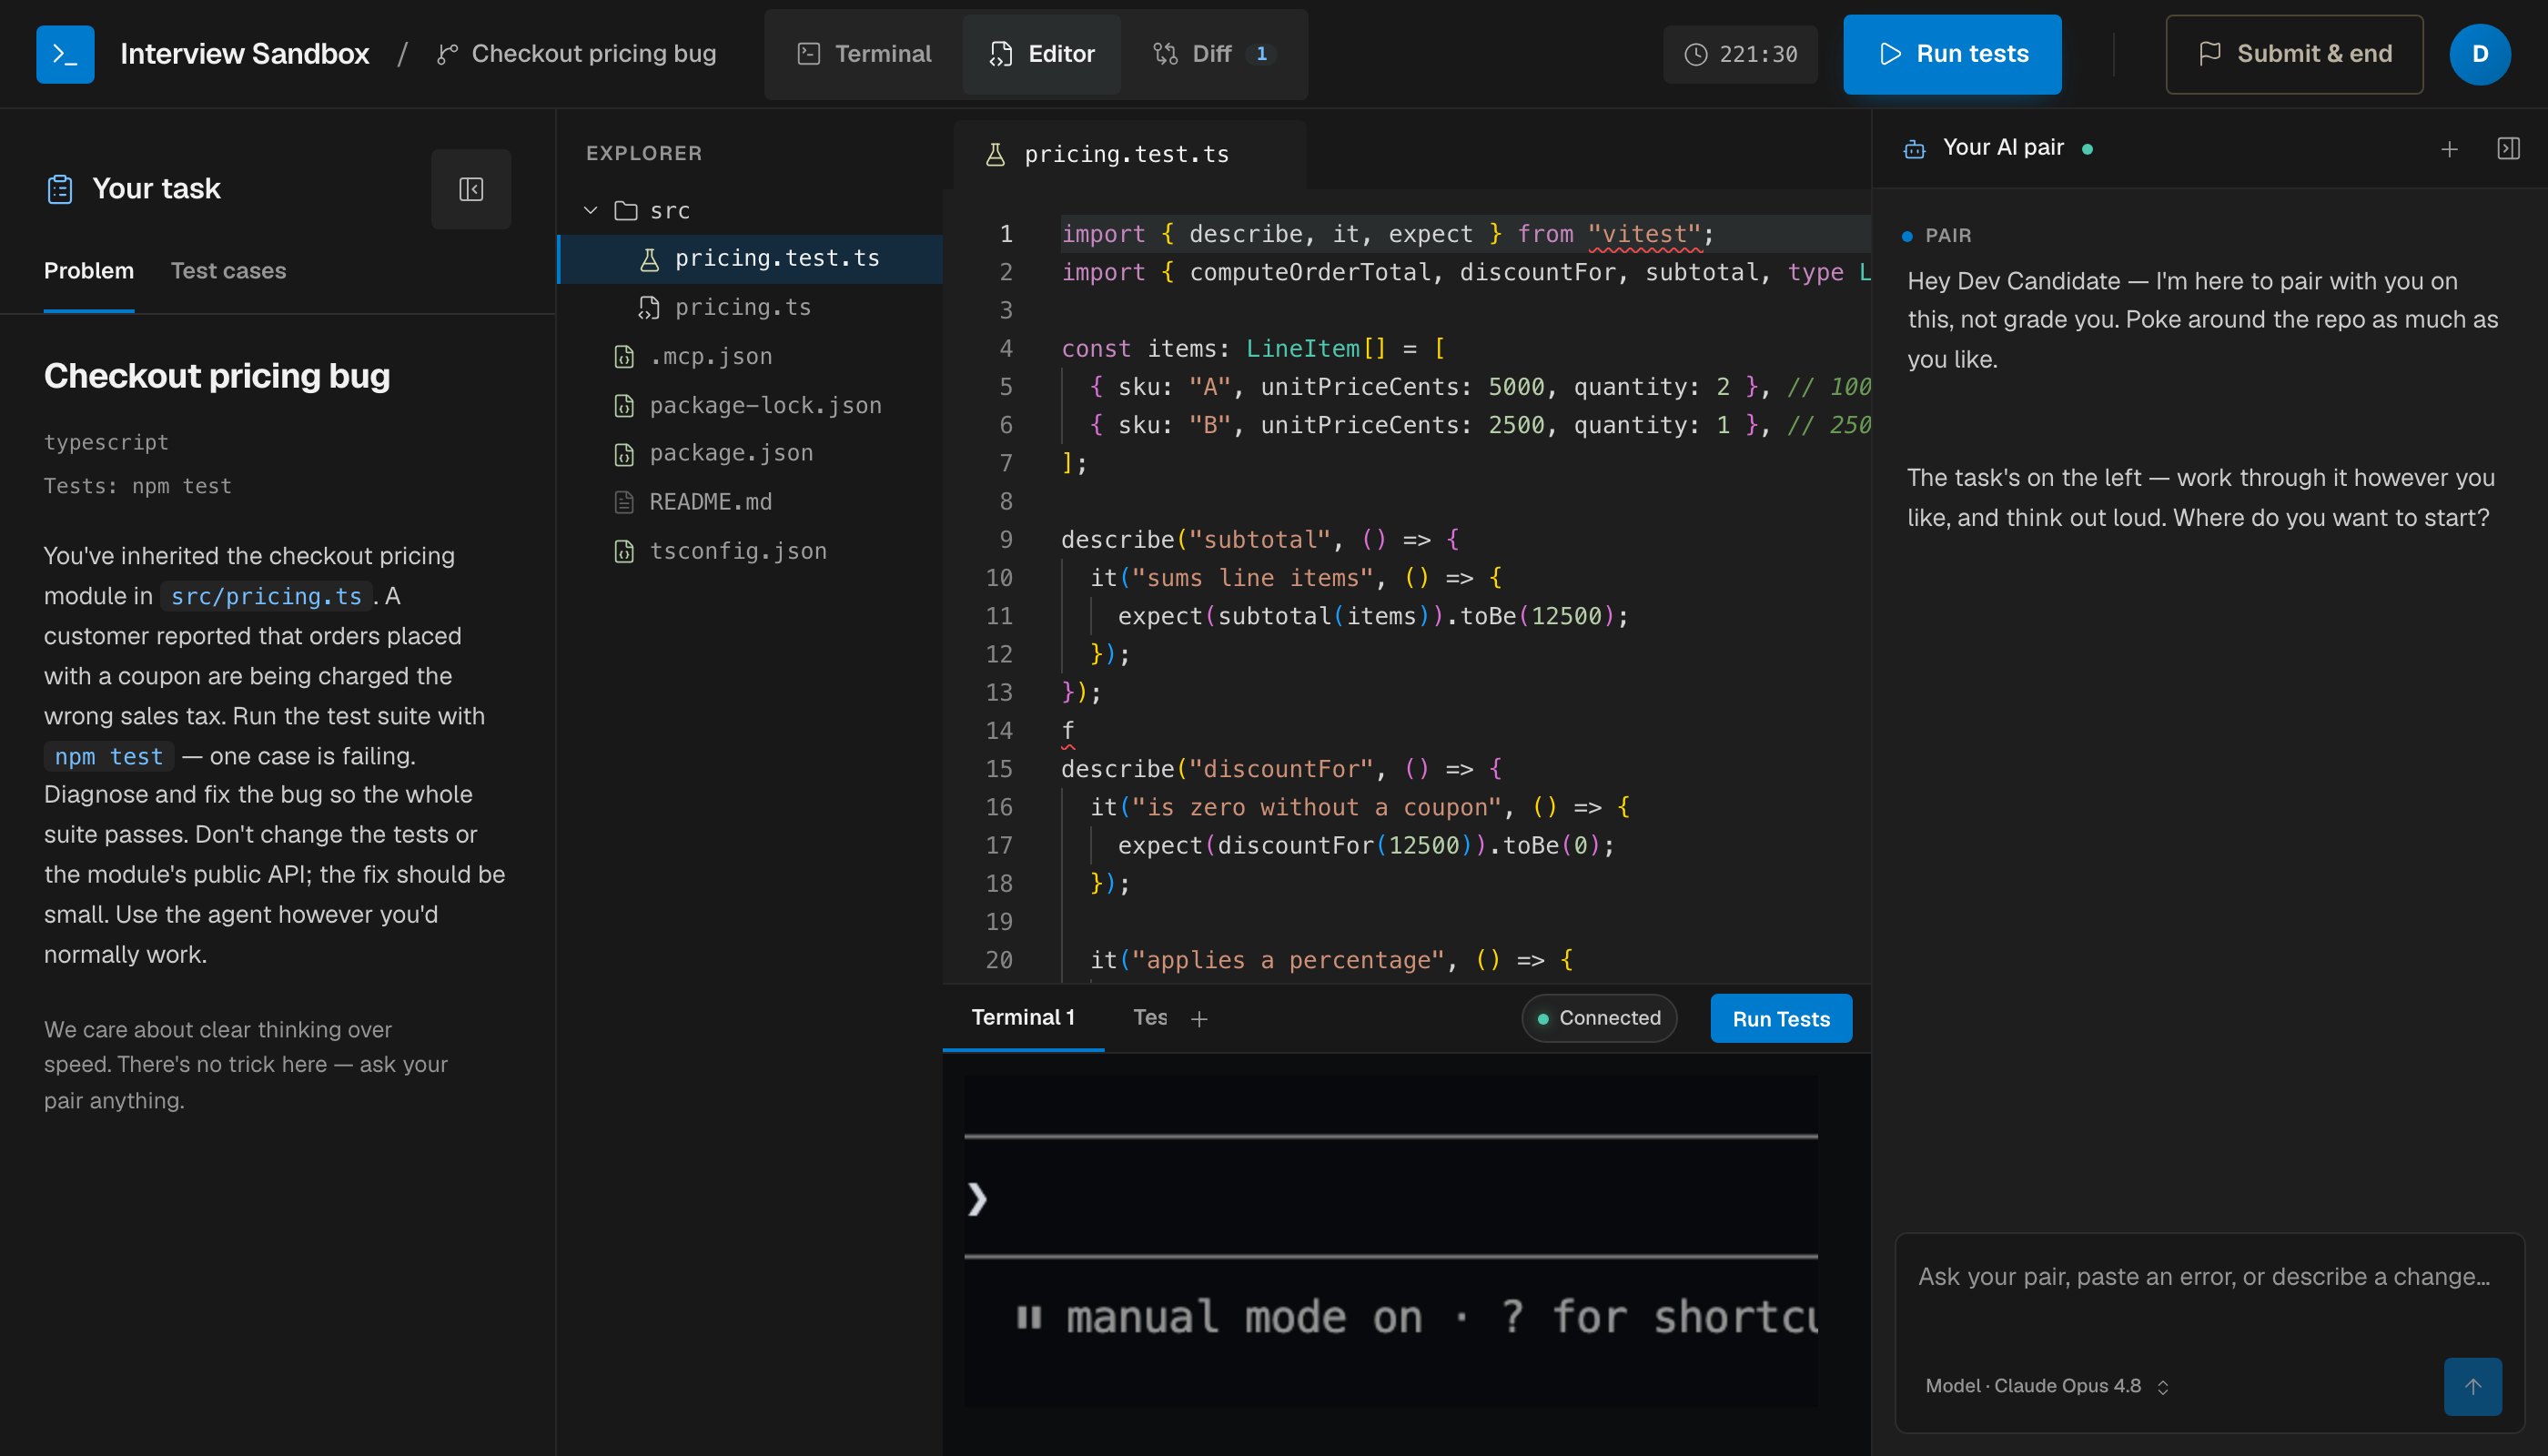This screenshot has height=1456, width=2548.
Task: Click the terminal prompt input line
Action: (x=1390, y=1198)
